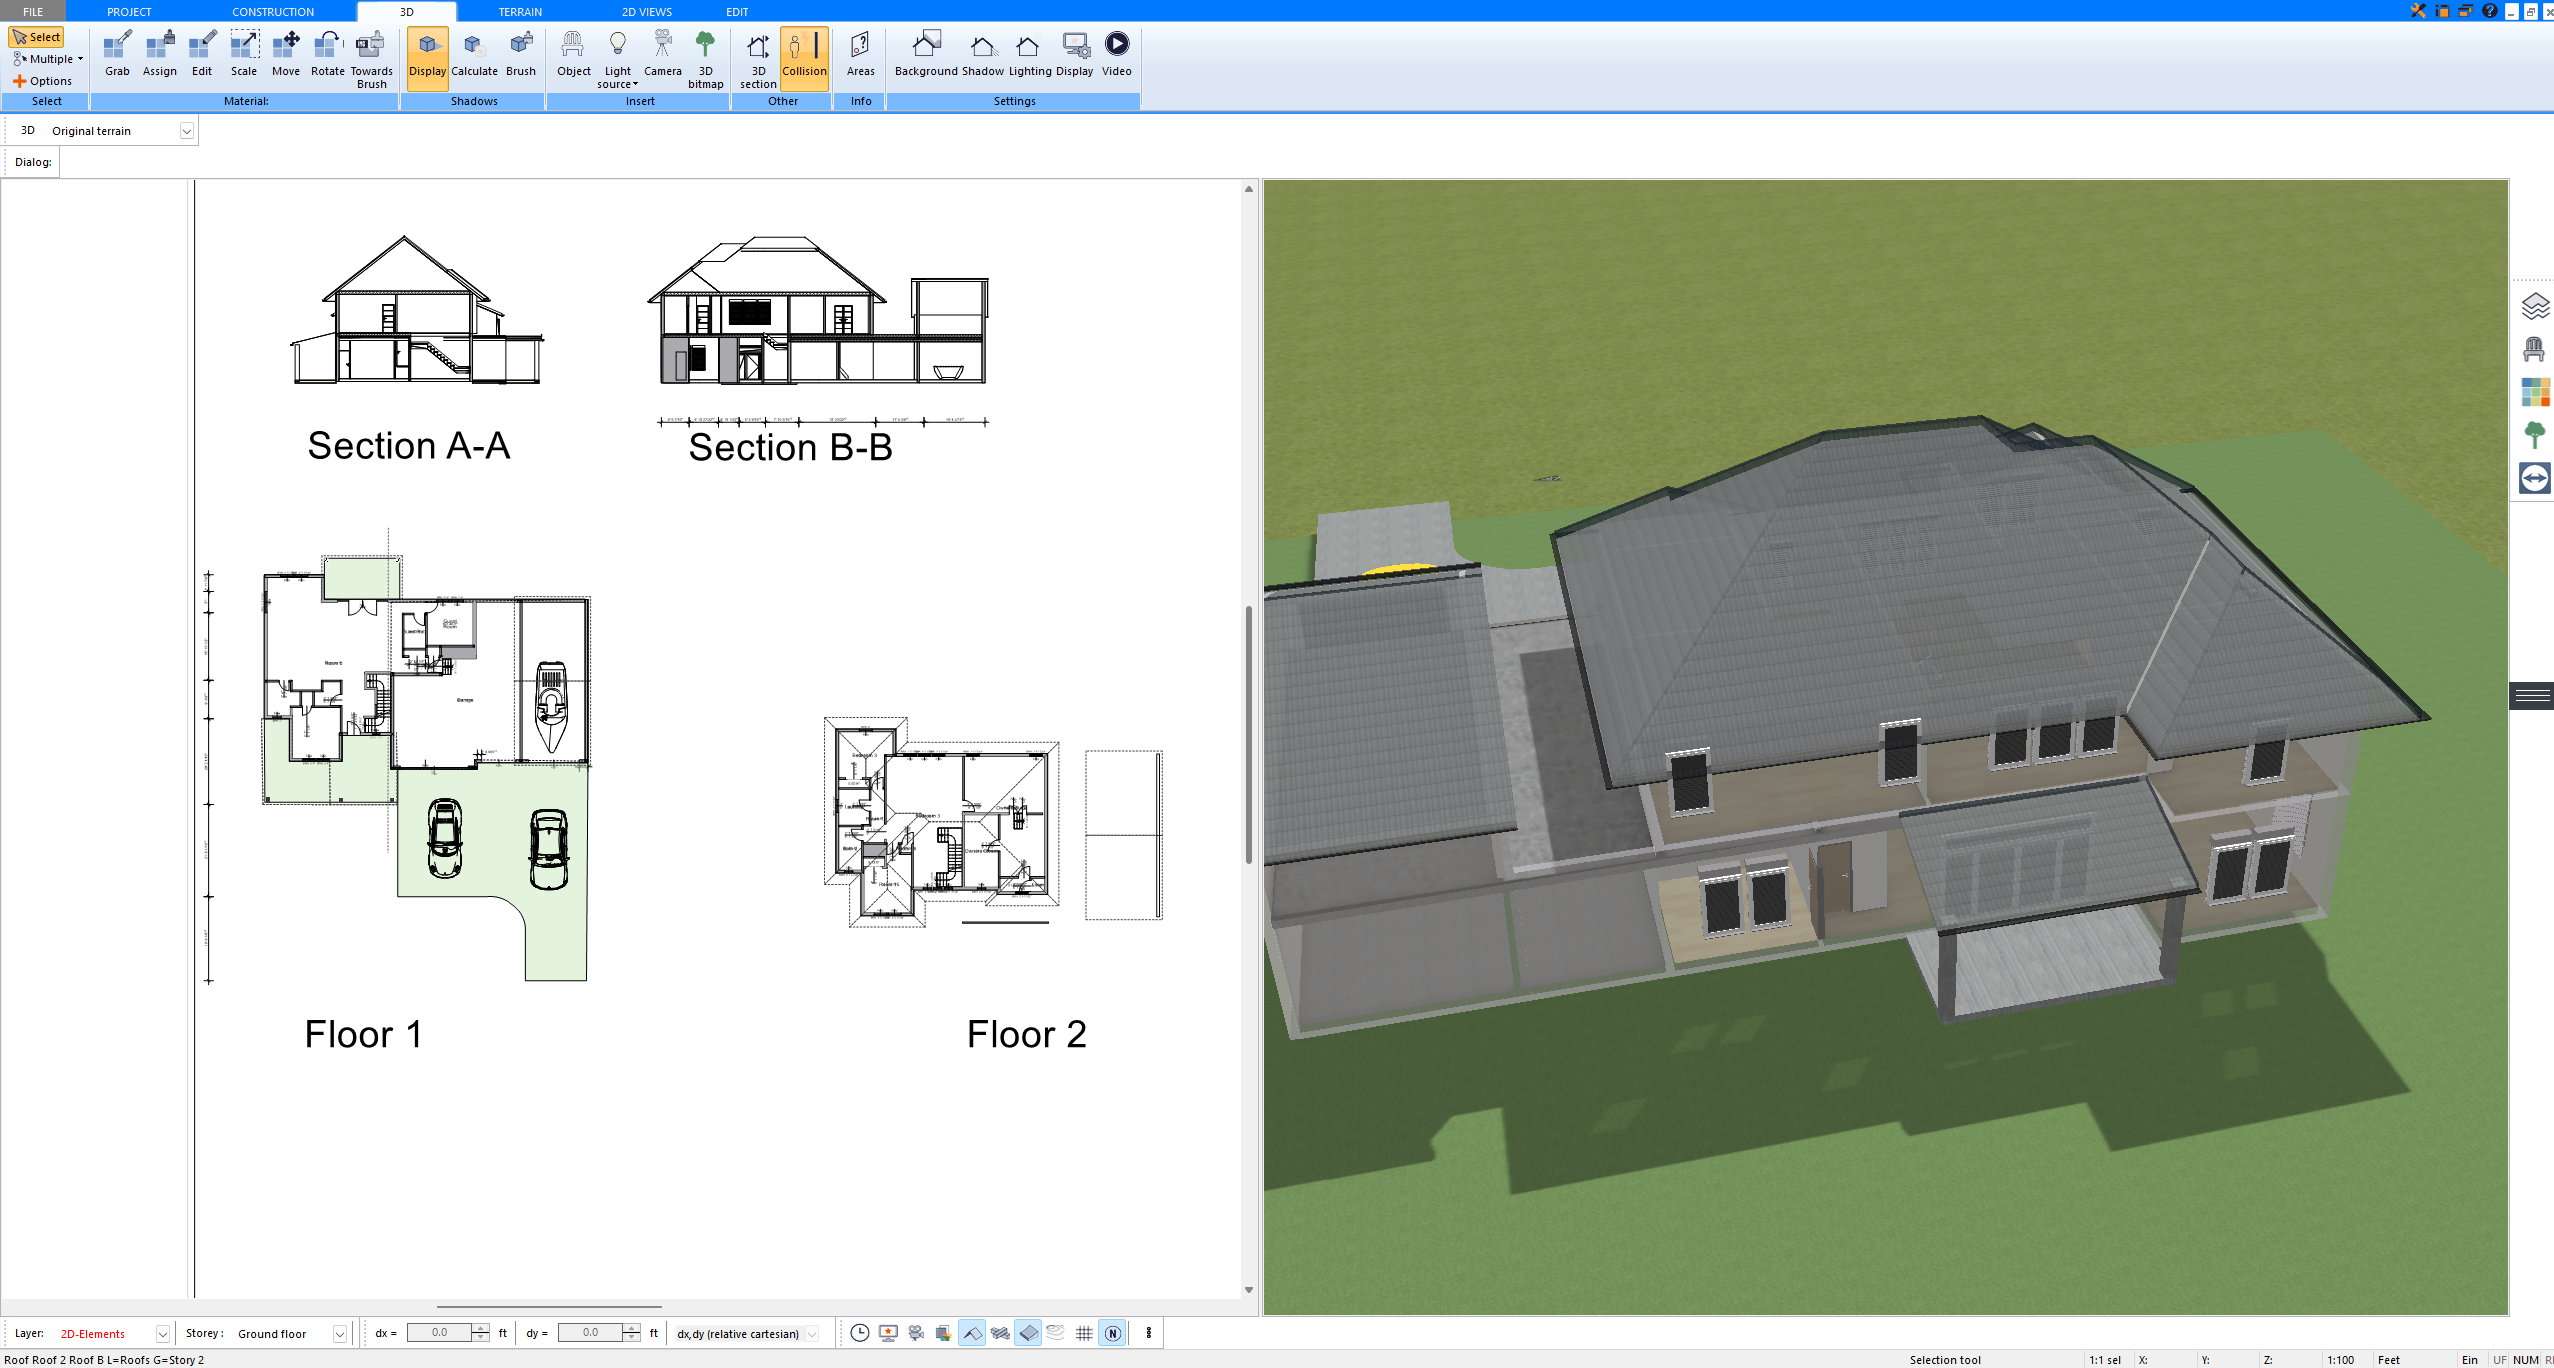Click the Shadow settings button
The height and width of the screenshot is (1368, 2554).
pyautogui.click(x=981, y=55)
